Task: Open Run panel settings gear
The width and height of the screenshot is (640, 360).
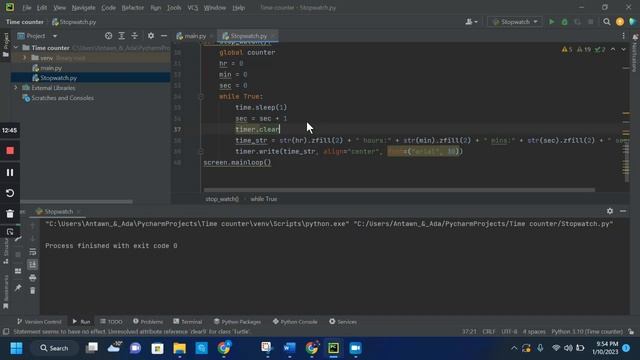Action: point(609,211)
